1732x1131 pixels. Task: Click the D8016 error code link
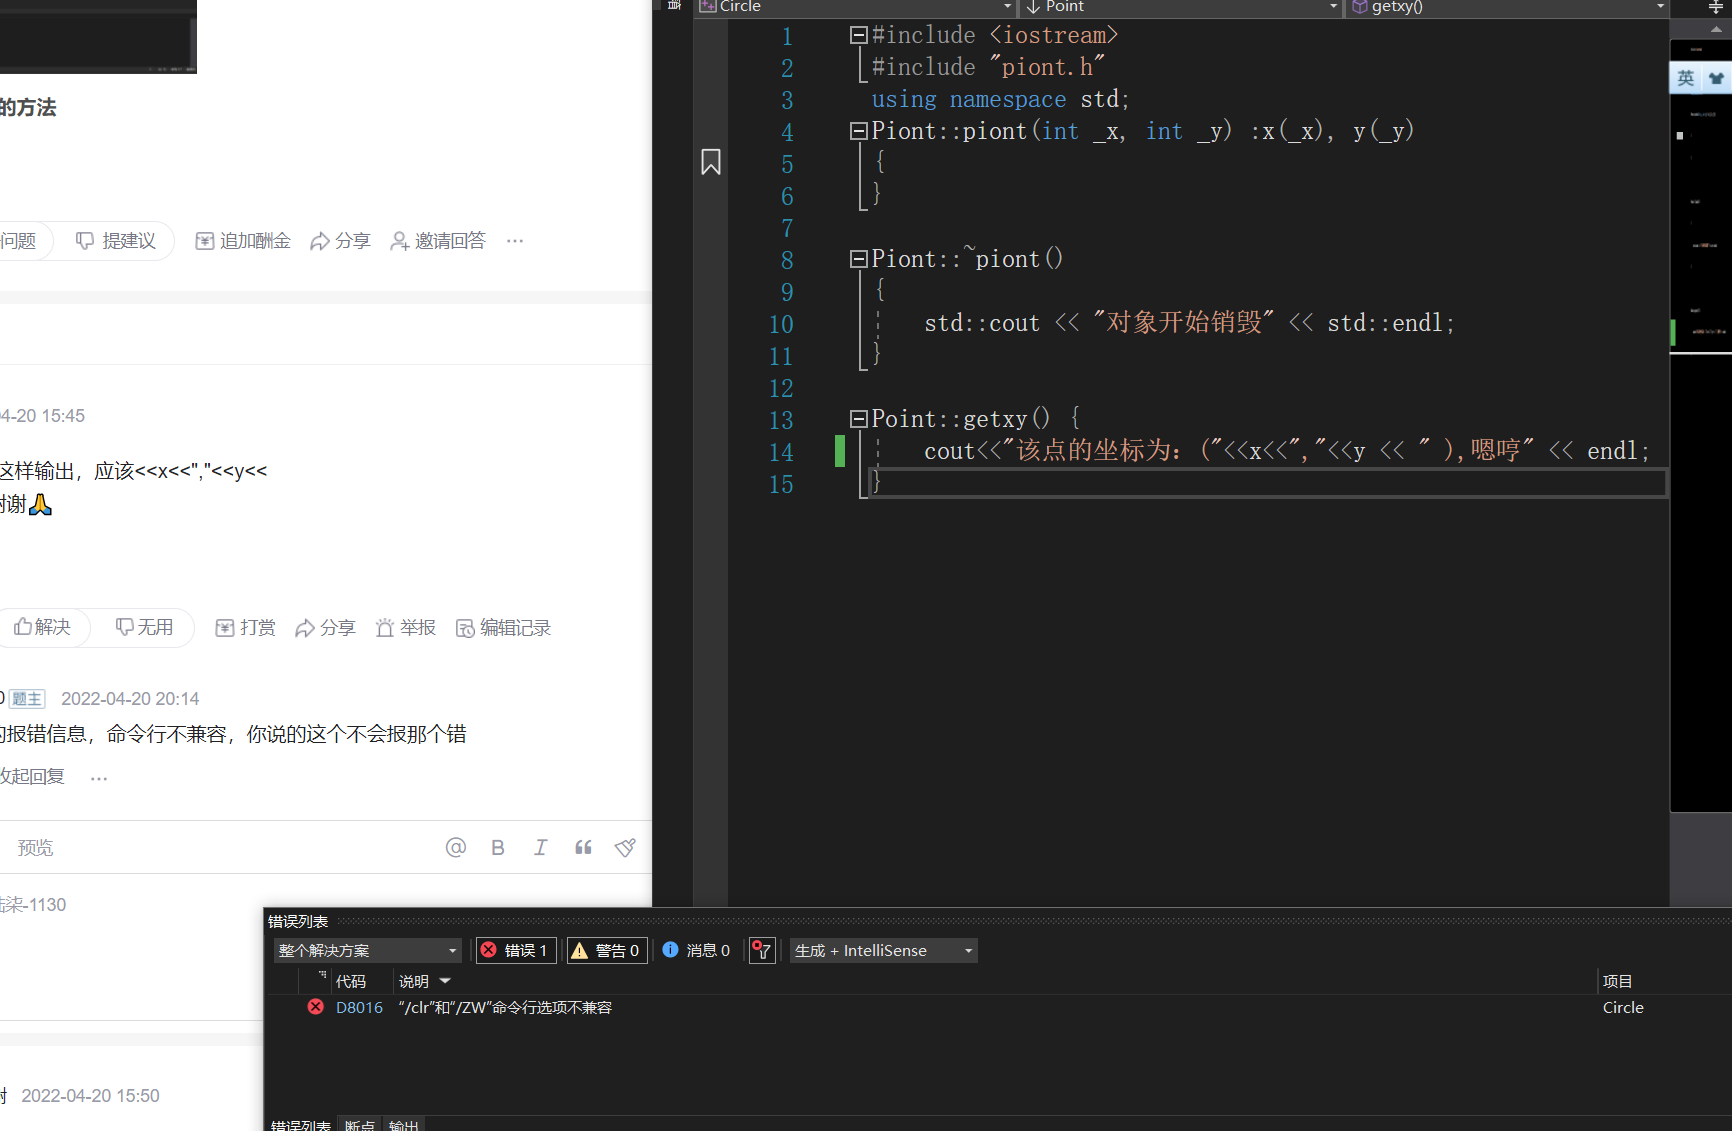[x=359, y=1007]
